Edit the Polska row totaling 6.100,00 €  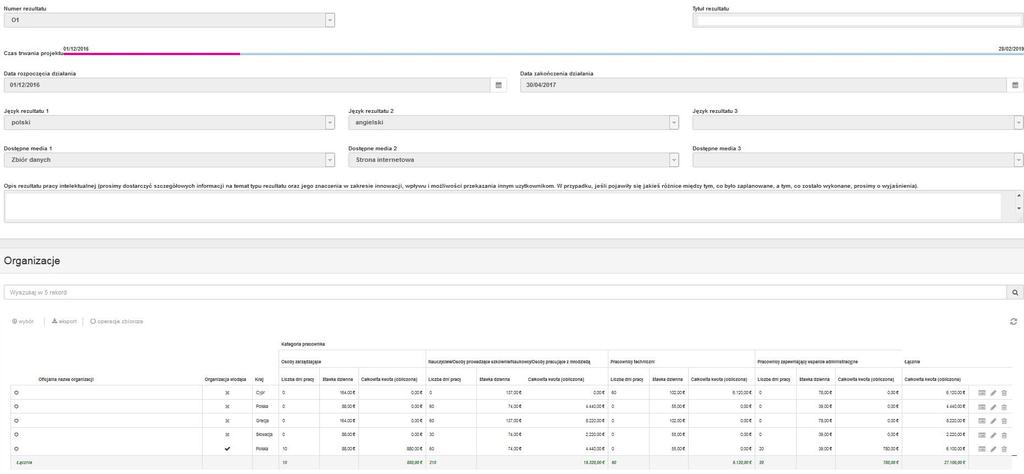(x=993, y=449)
